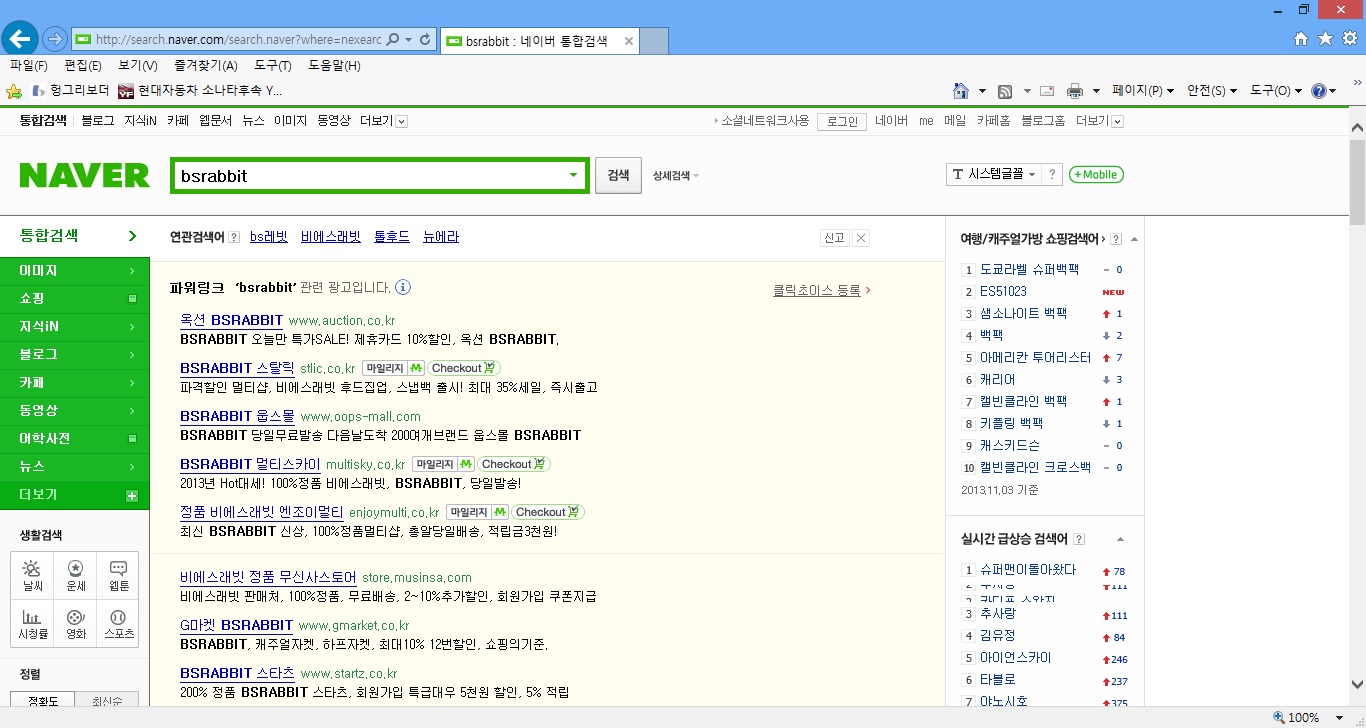Open the 웹툰 webtoon icon
Screen dimensions: 1366x728
coord(118,575)
